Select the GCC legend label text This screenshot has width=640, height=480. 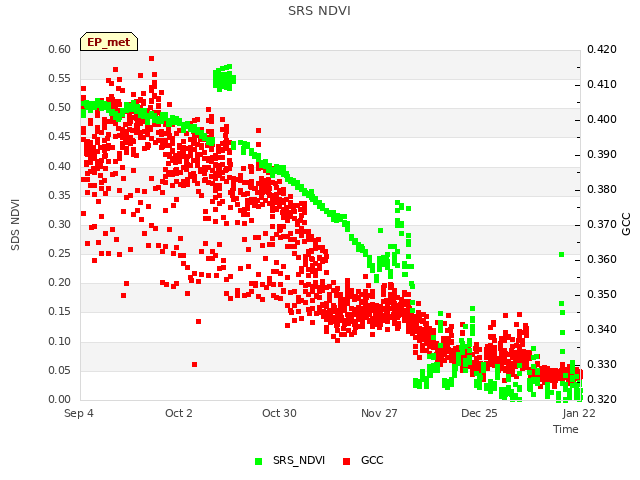372,460
